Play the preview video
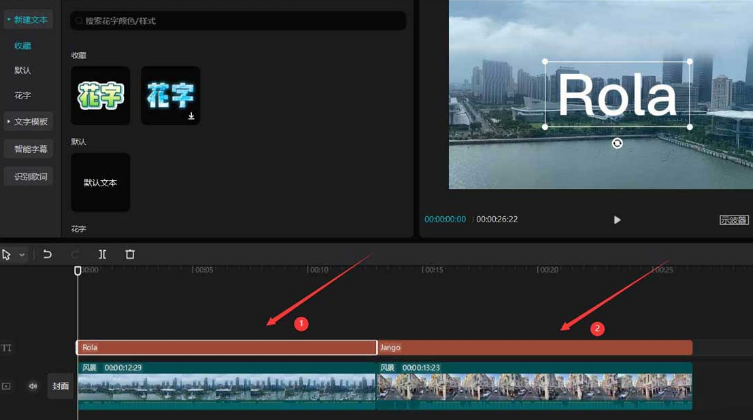 617,220
